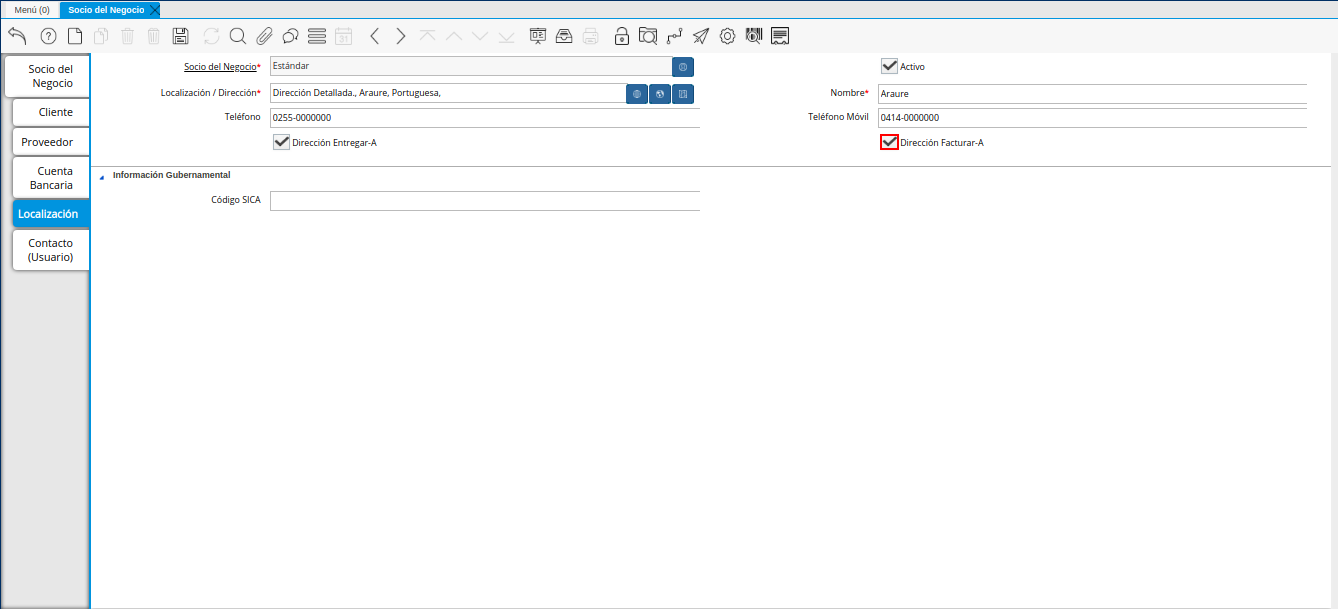Click the lock record icon
Image resolution: width=1338 pixels, height=609 pixels.
[622, 36]
